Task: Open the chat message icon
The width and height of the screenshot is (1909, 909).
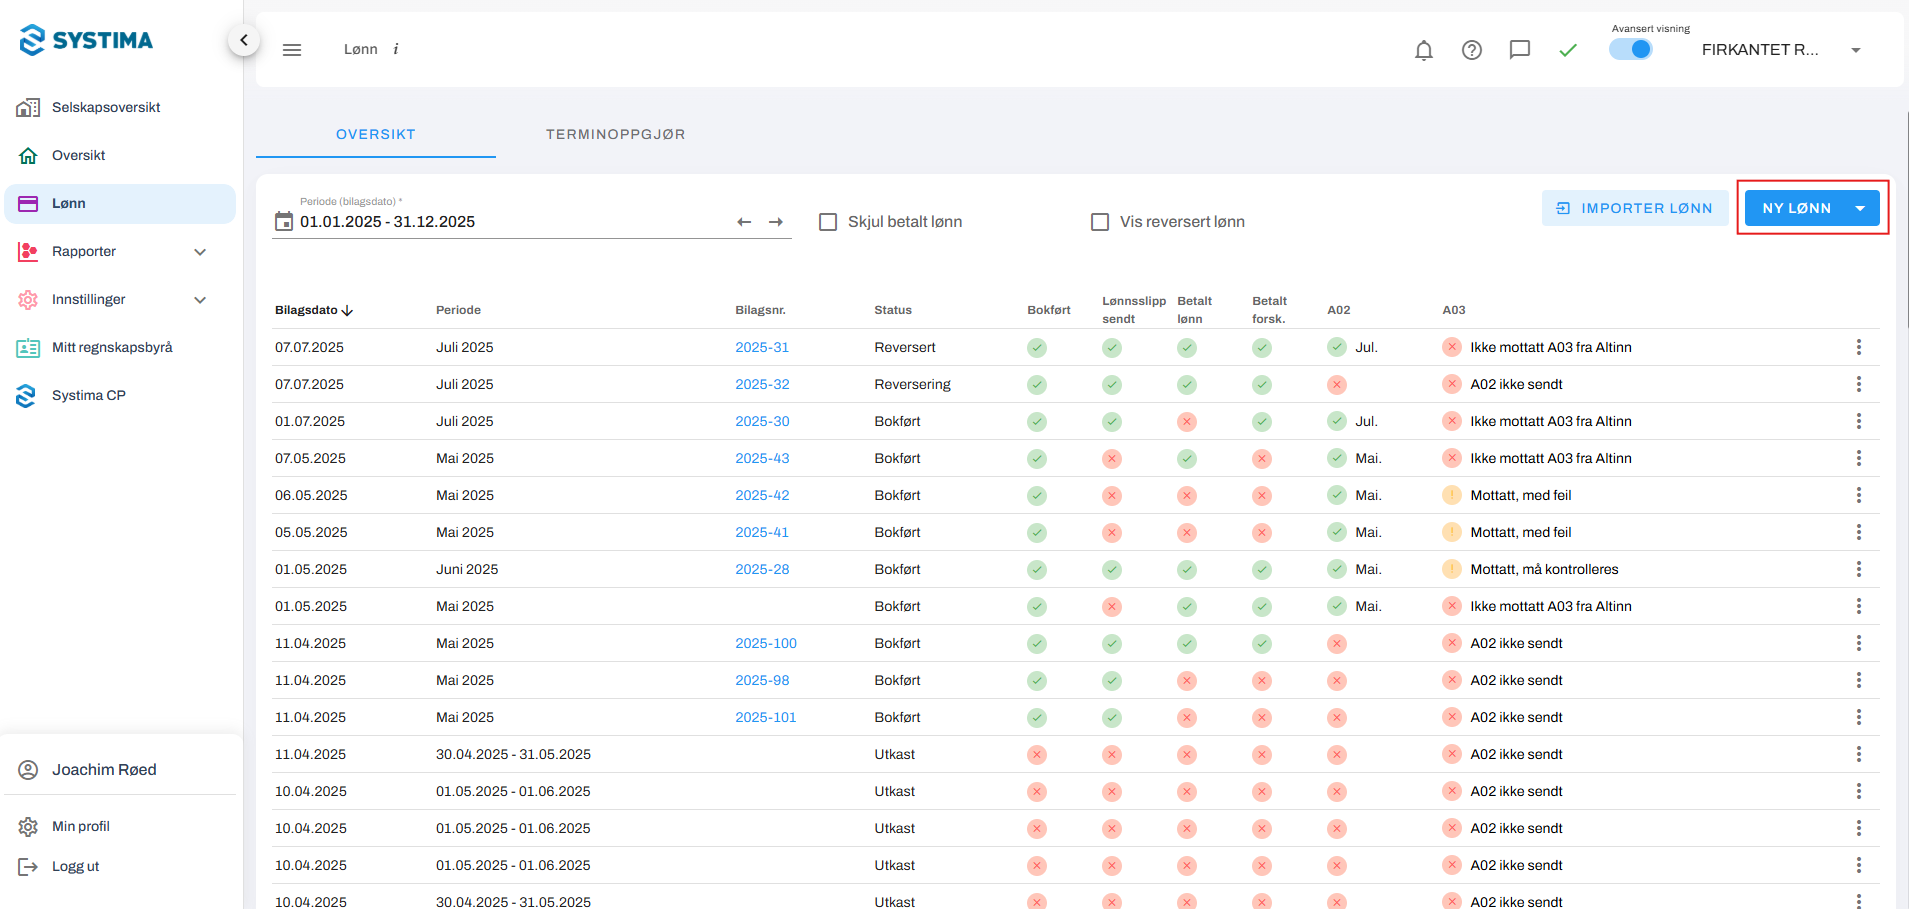Action: click(1520, 50)
